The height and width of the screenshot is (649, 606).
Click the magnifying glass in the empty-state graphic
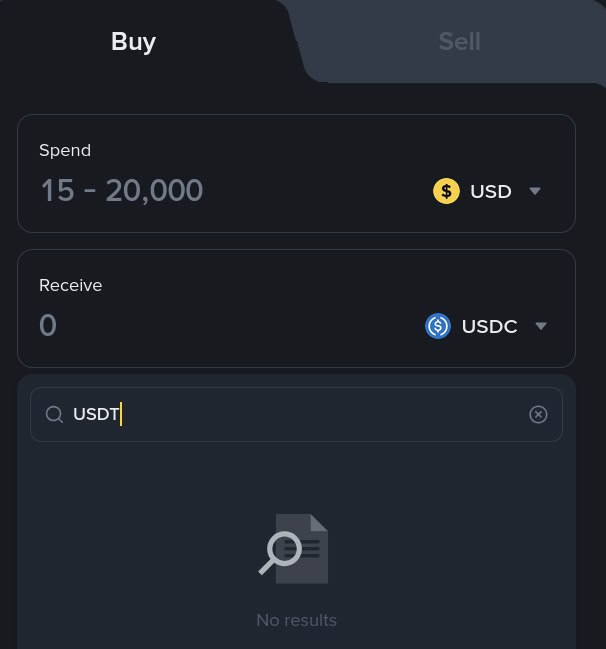[281, 554]
